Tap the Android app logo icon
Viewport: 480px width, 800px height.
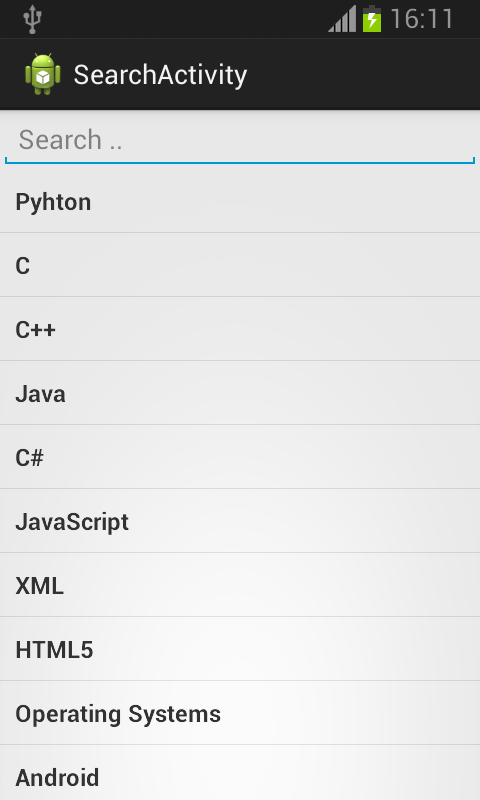click(x=43, y=74)
